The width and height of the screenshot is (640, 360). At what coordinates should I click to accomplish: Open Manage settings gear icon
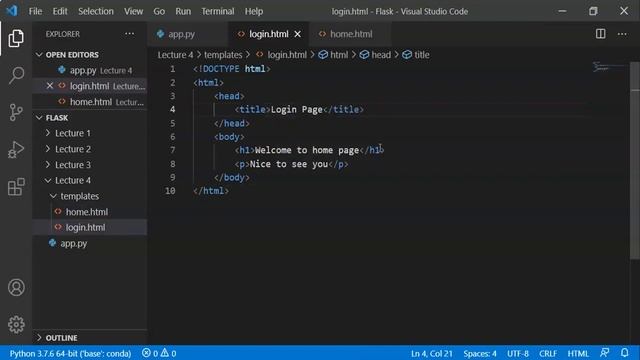click(x=16, y=324)
